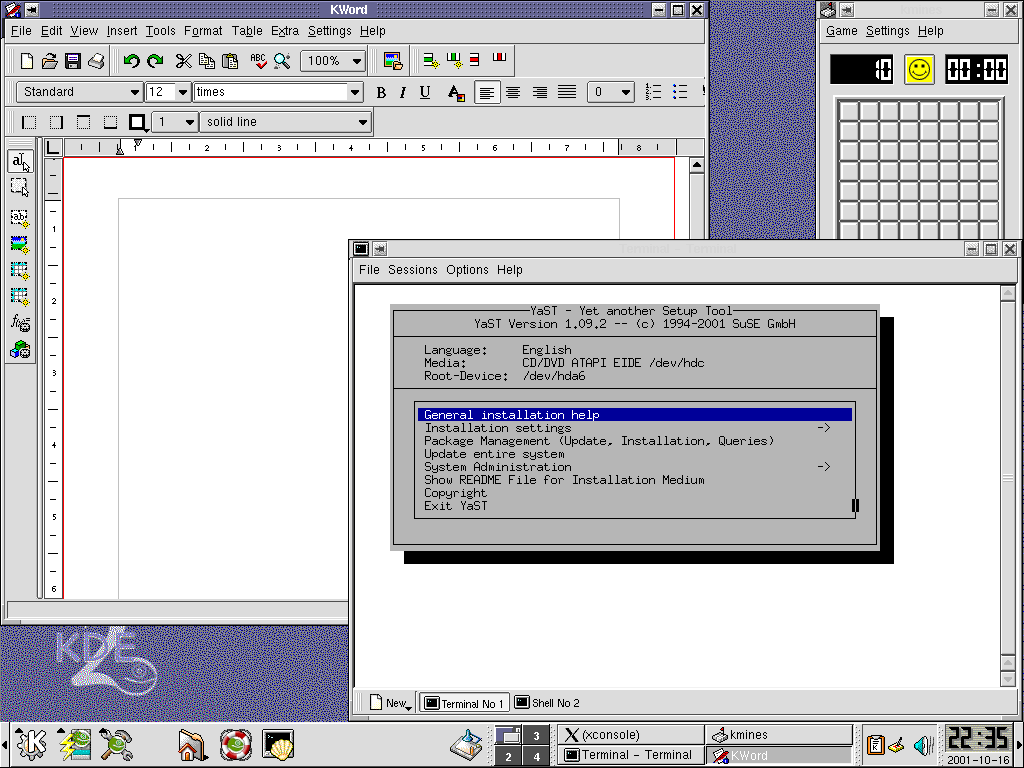The width and height of the screenshot is (1024, 768).
Task: Click the font color icon
Action: (456, 93)
